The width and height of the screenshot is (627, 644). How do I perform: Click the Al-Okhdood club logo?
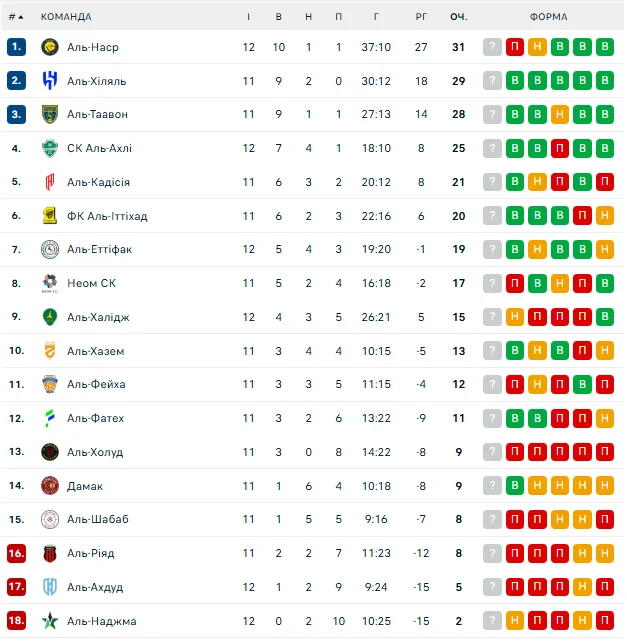pyautogui.click(x=50, y=587)
